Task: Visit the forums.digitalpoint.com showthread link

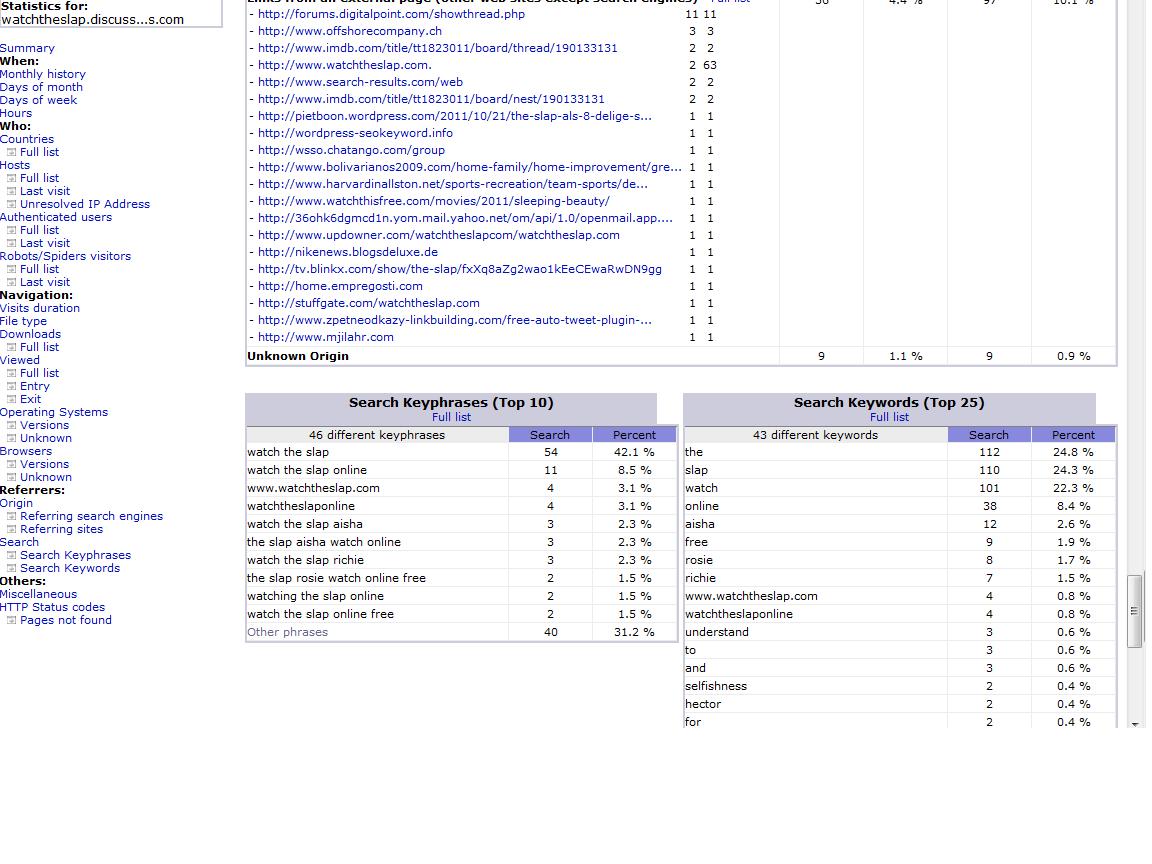Action: click(x=391, y=14)
